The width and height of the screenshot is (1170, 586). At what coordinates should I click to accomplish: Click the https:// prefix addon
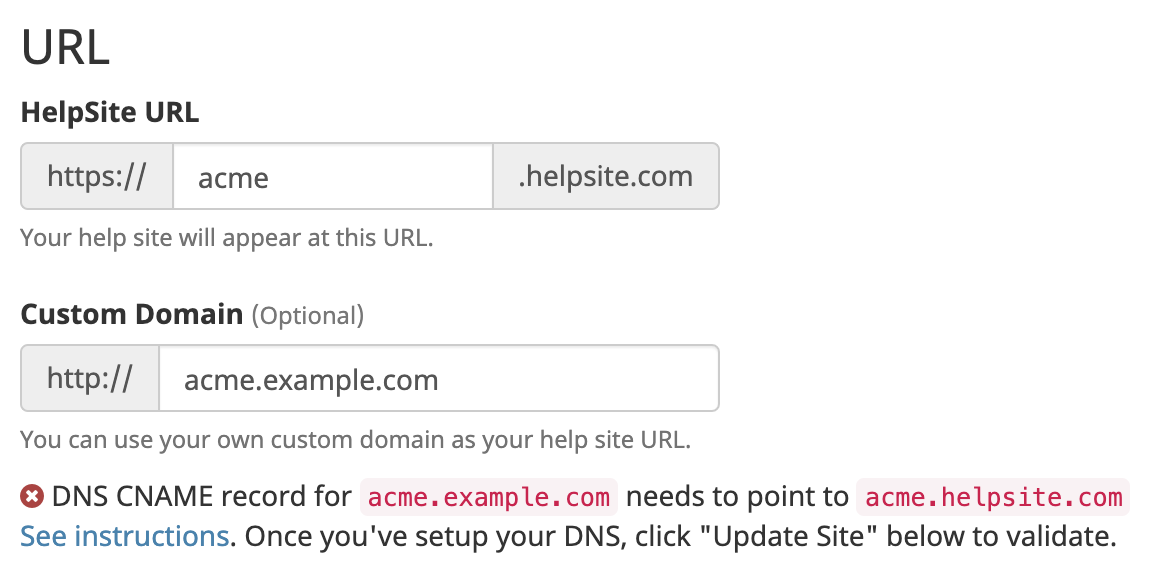tap(97, 176)
